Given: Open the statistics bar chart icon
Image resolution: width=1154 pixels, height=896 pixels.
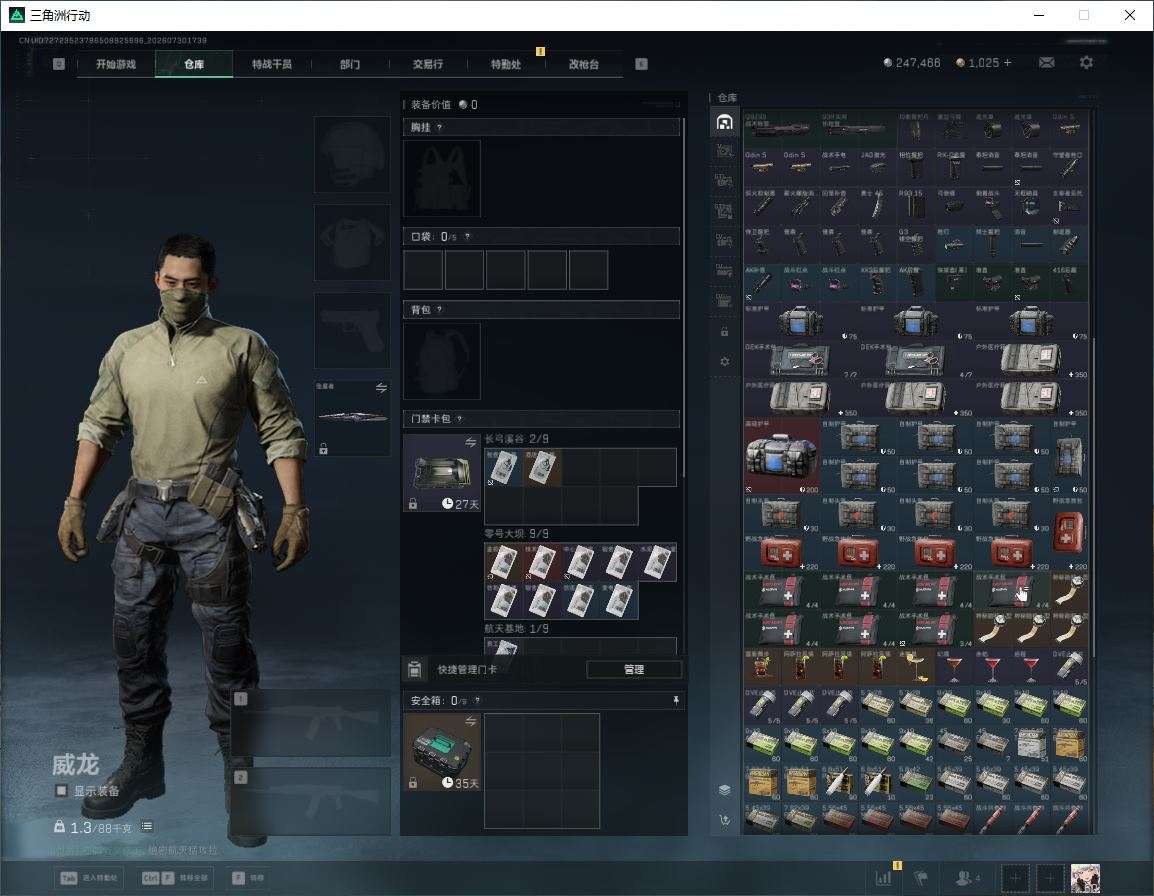Looking at the screenshot, I should 884,878.
